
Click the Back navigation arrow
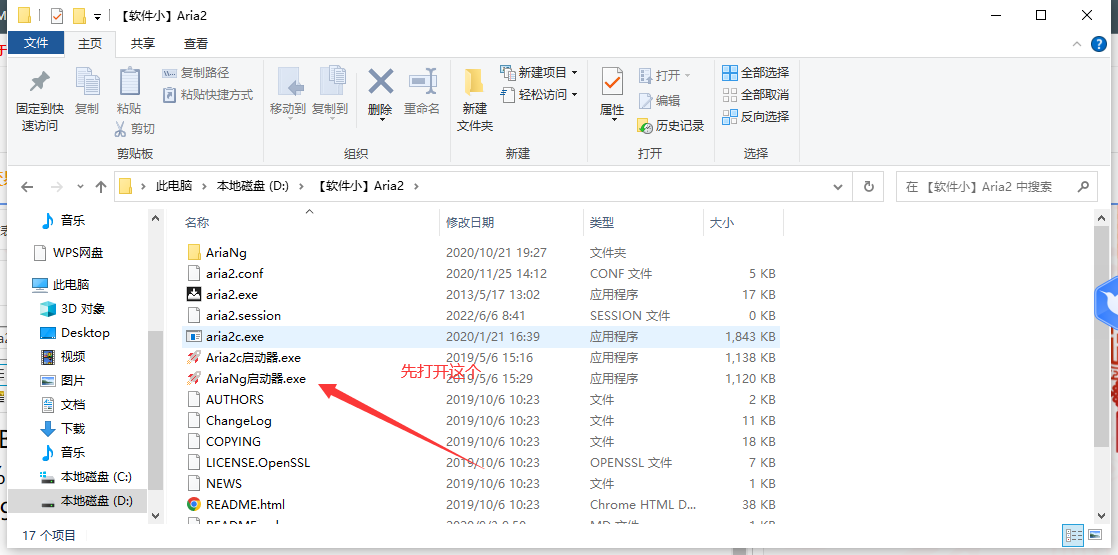pyautogui.click(x=27, y=187)
